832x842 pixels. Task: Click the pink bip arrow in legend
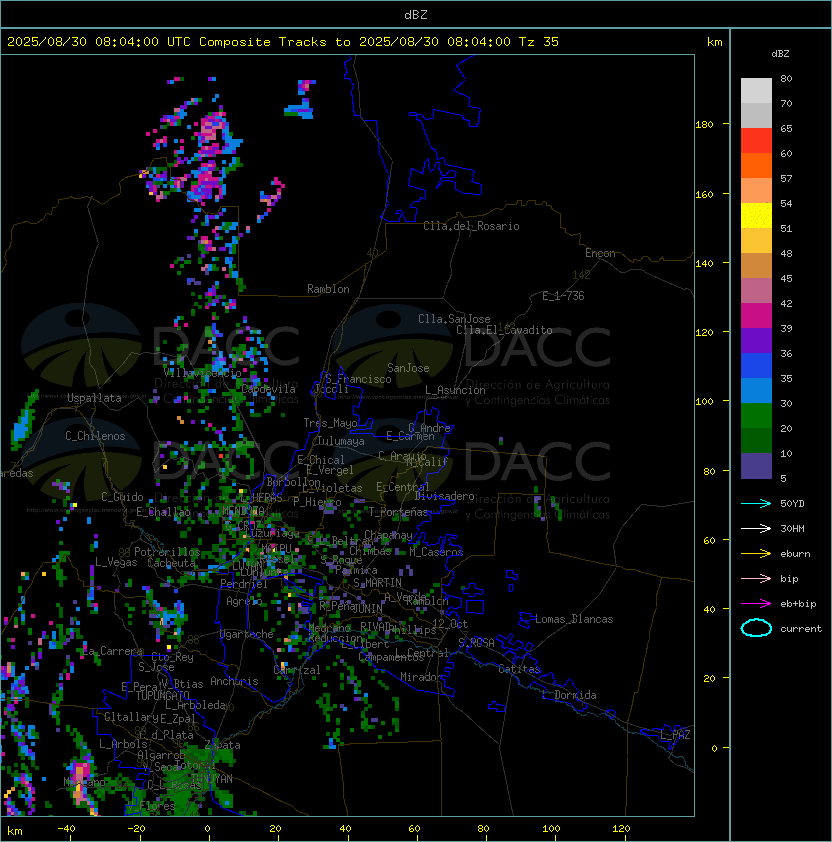click(x=756, y=578)
